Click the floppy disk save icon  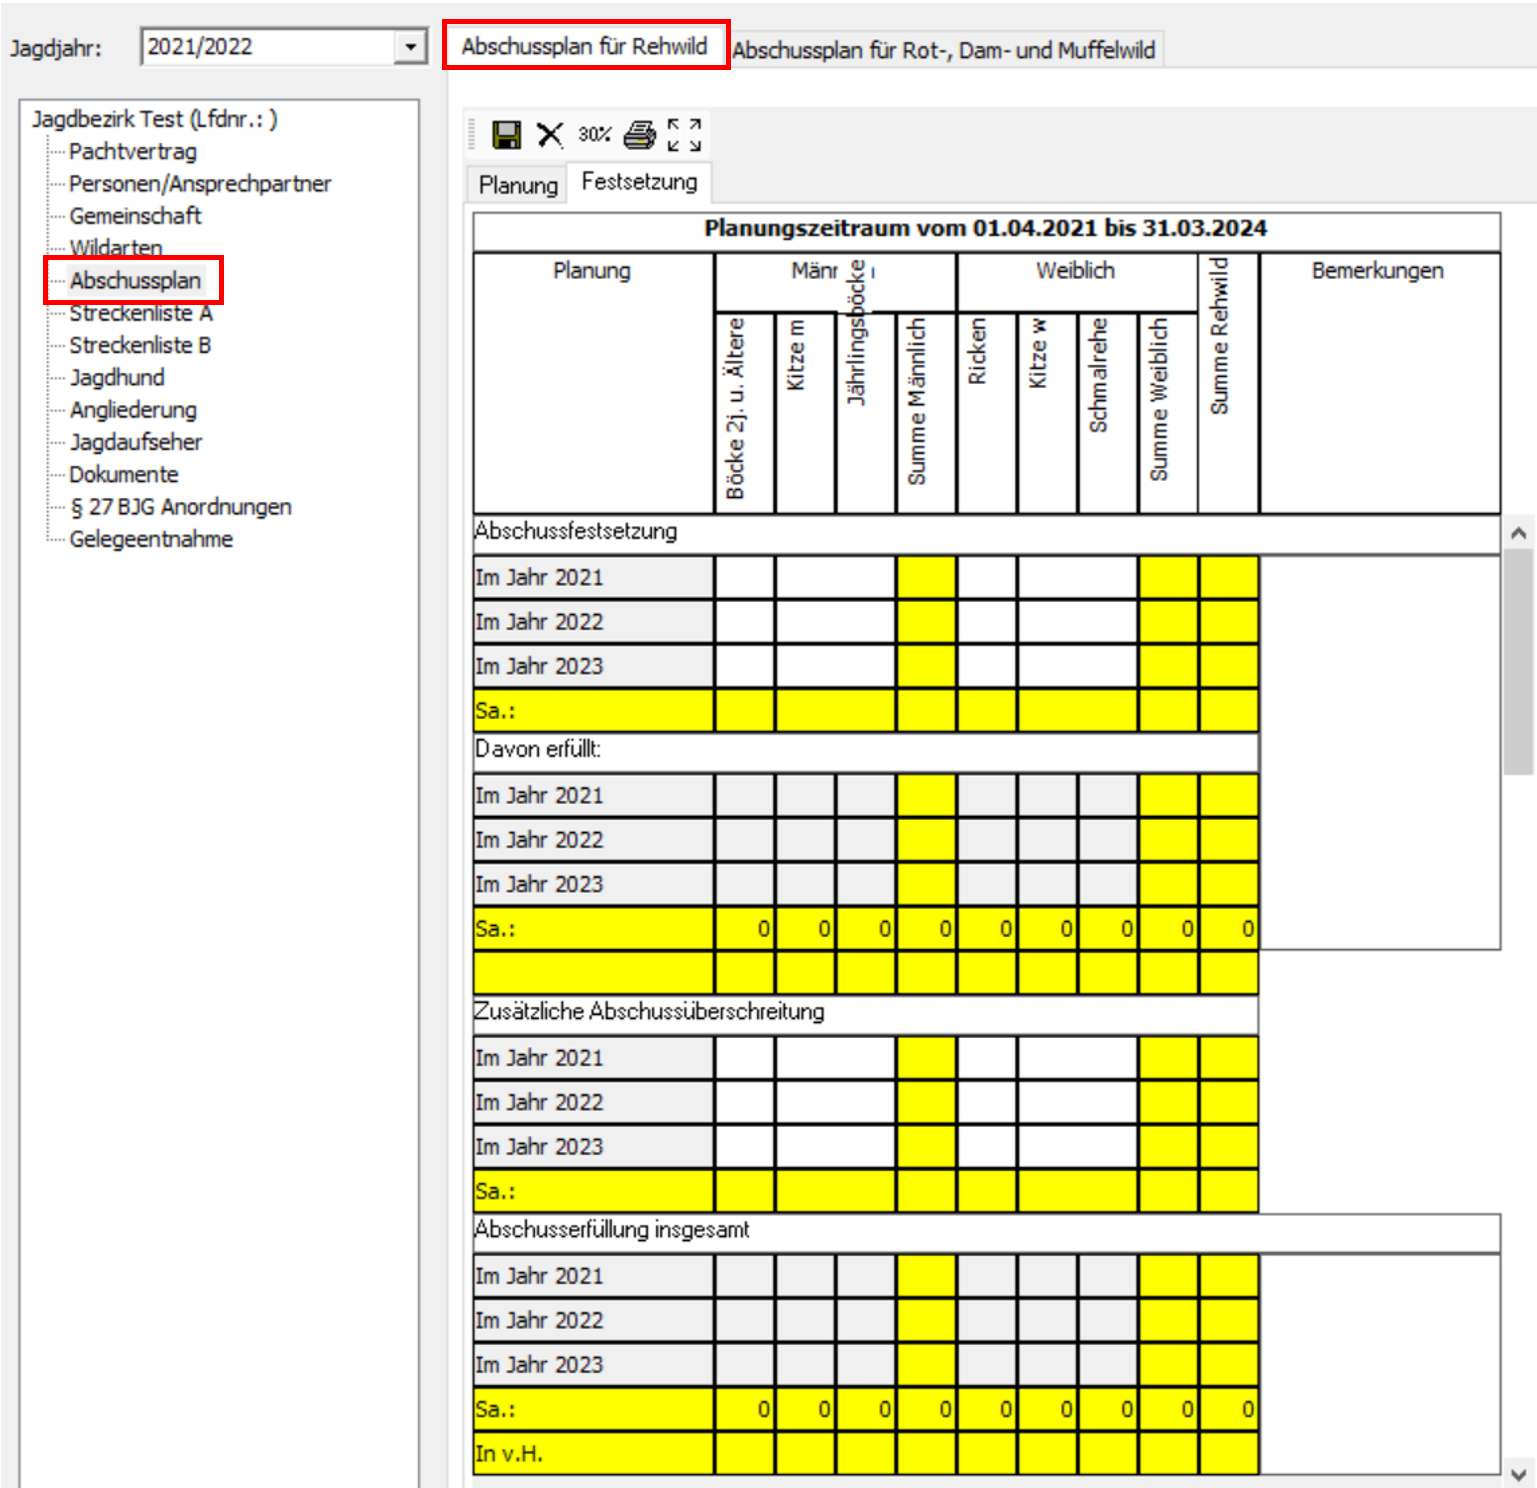[506, 134]
